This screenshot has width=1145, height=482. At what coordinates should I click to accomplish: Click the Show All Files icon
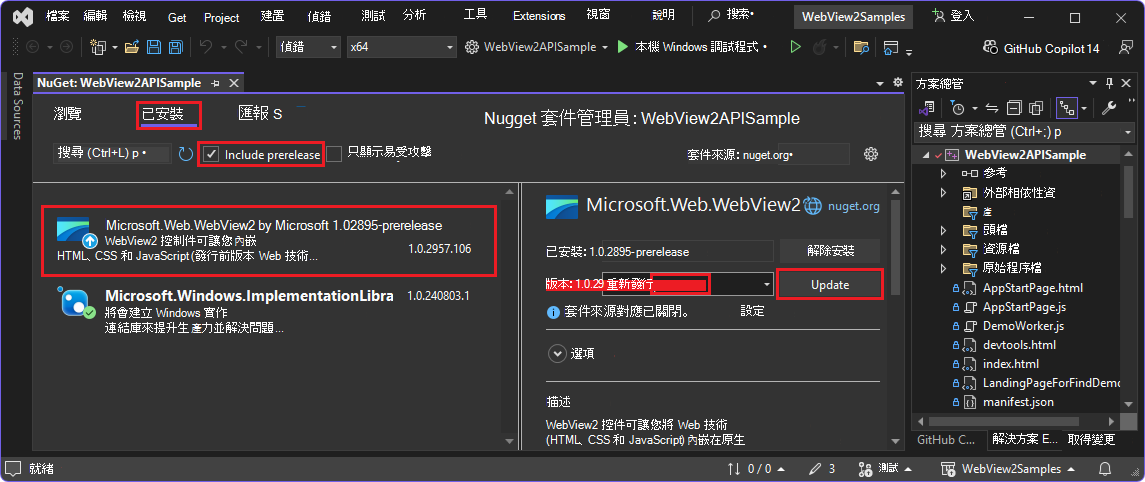tap(1035, 108)
